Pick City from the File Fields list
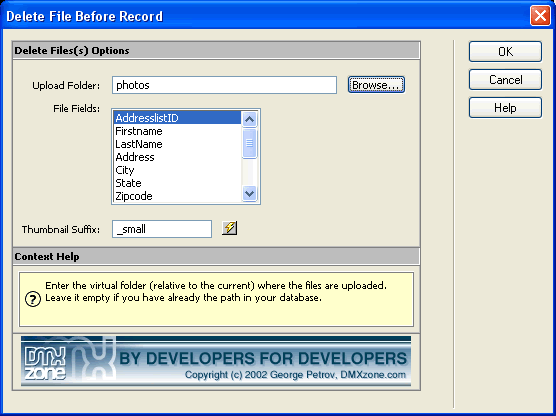Image resolution: width=556 pixels, height=416 pixels. 177,170
